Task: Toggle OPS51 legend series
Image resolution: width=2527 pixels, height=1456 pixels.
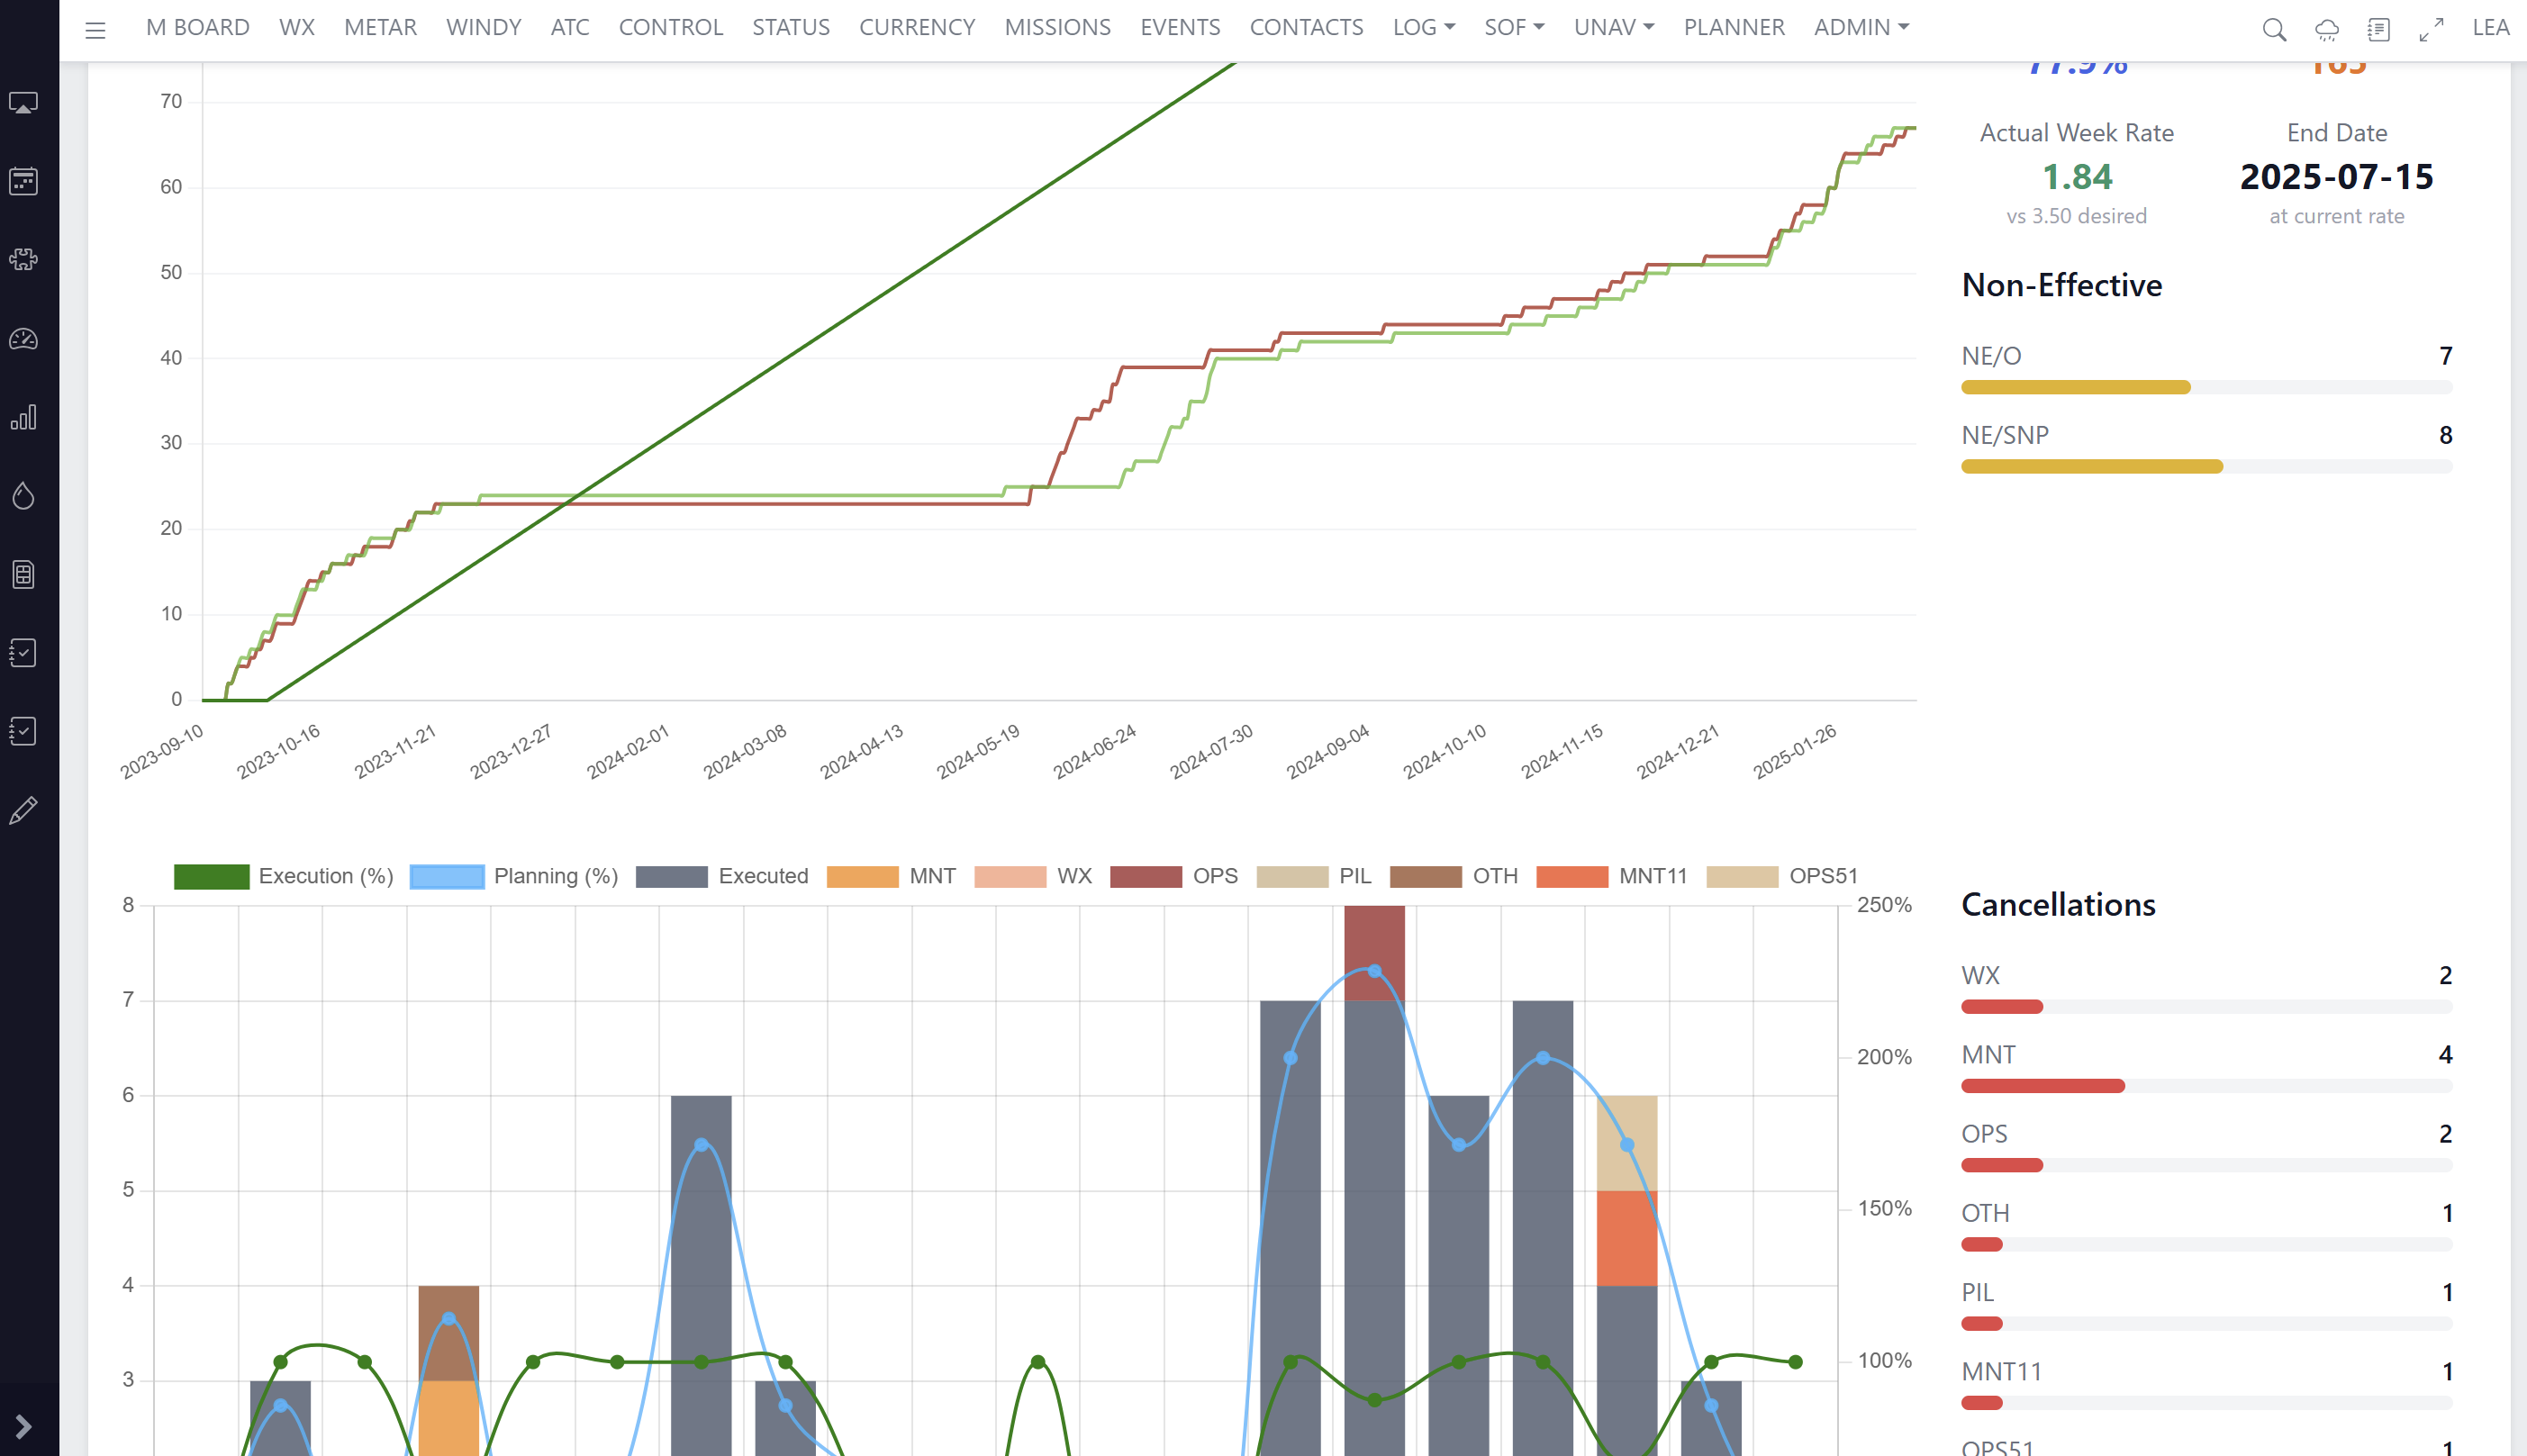Action: click(1782, 877)
